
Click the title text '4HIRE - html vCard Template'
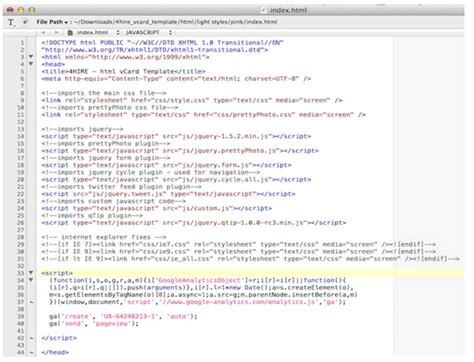(121, 71)
